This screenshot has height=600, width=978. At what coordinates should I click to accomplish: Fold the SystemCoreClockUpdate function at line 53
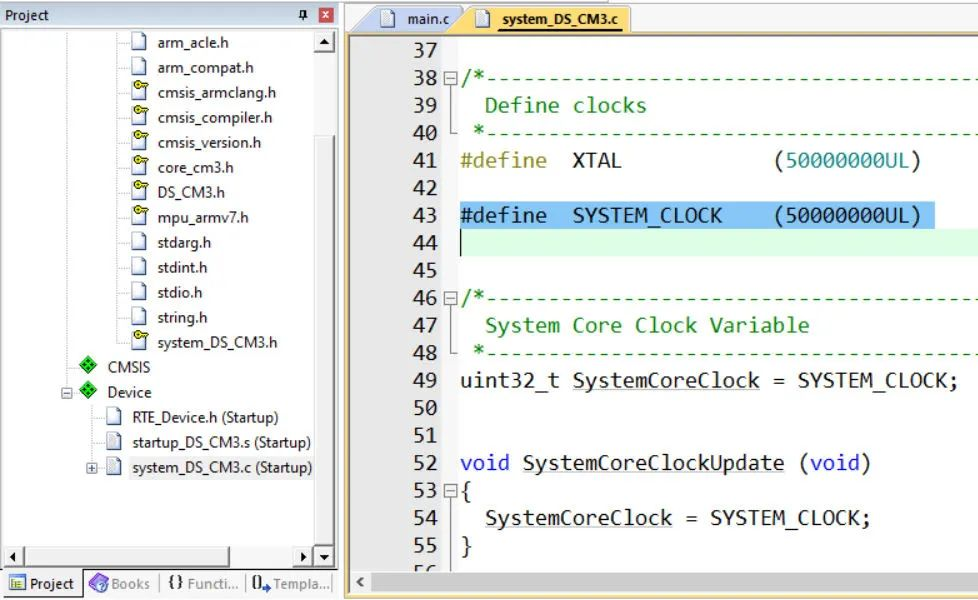(450, 491)
